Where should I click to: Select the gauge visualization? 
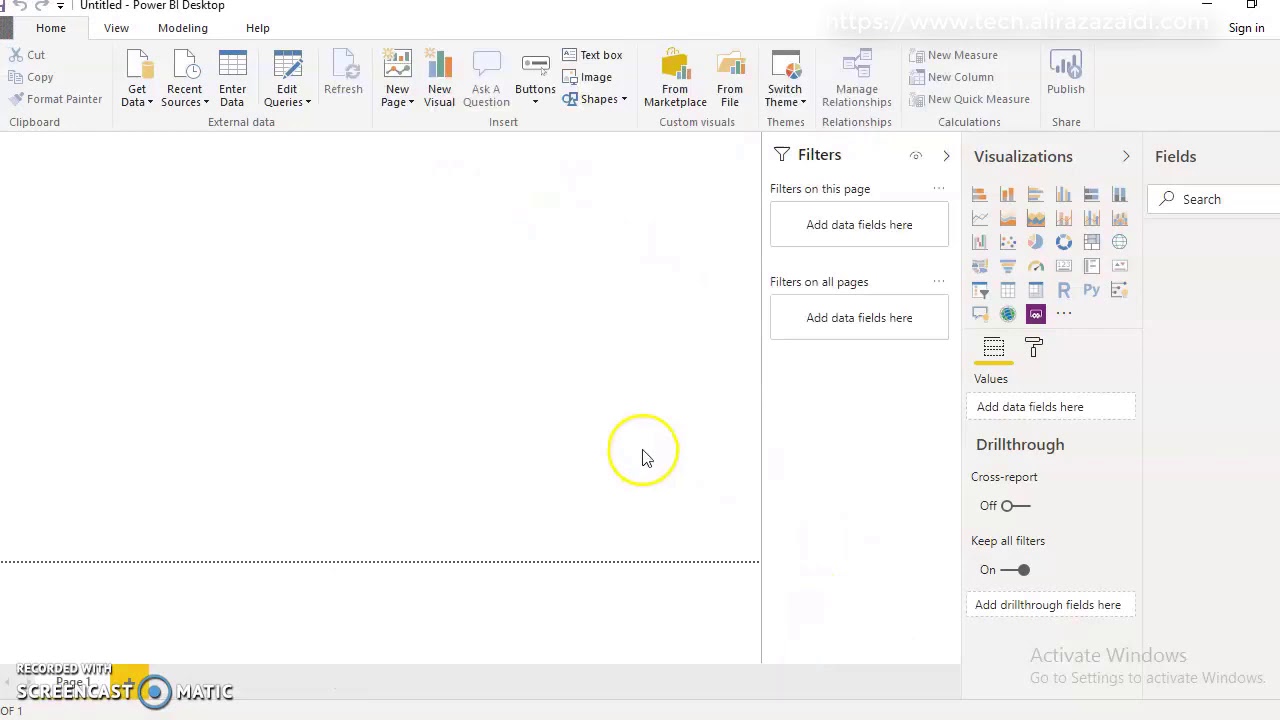(1036, 266)
